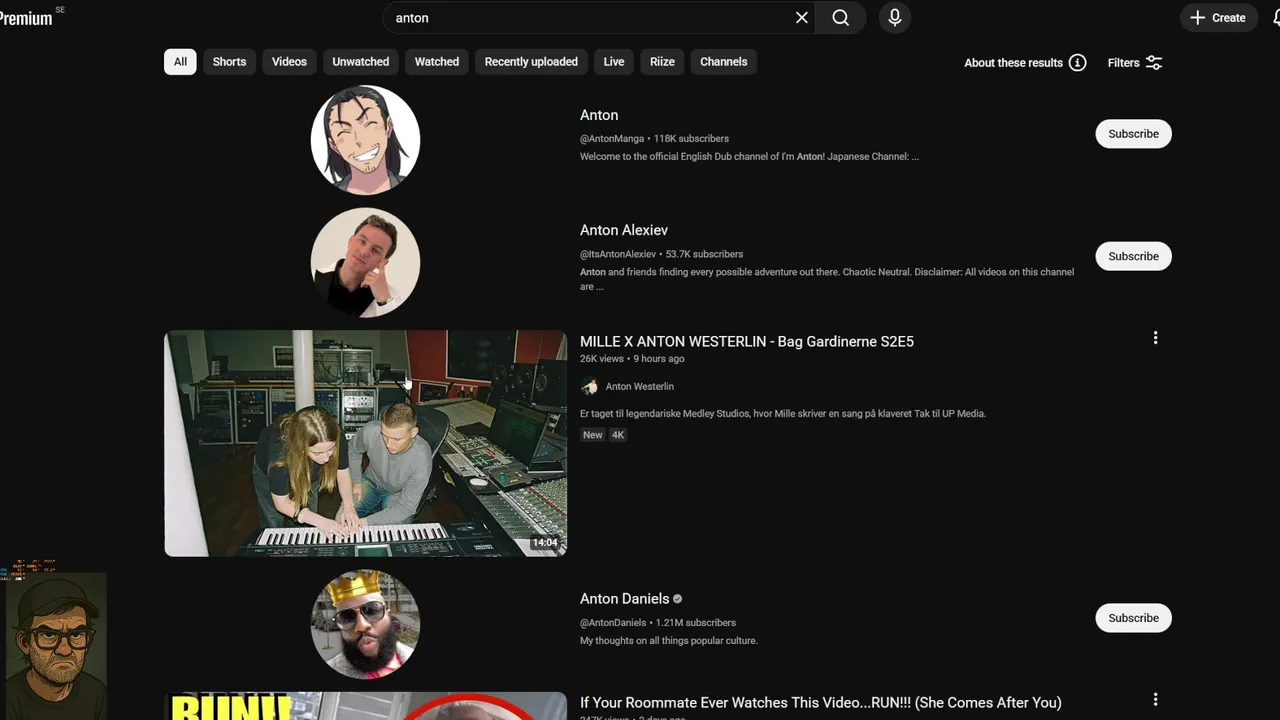Open the Anton Alexiev channel title
Viewport: 1280px width, 720px height.
tap(624, 230)
